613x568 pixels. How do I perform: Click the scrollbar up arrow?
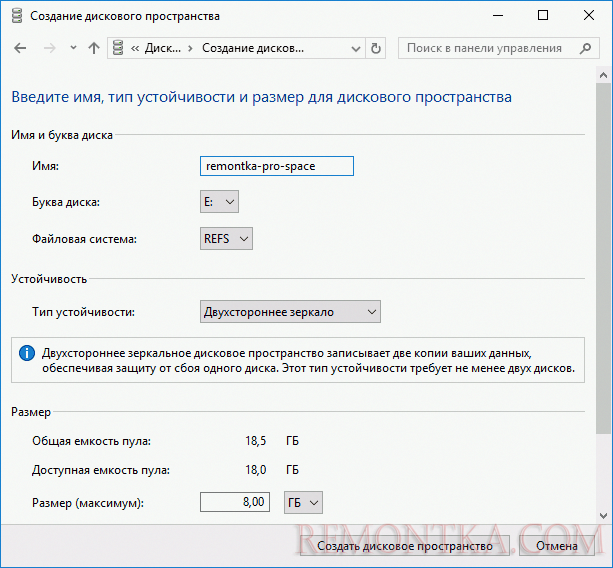click(x=603, y=75)
